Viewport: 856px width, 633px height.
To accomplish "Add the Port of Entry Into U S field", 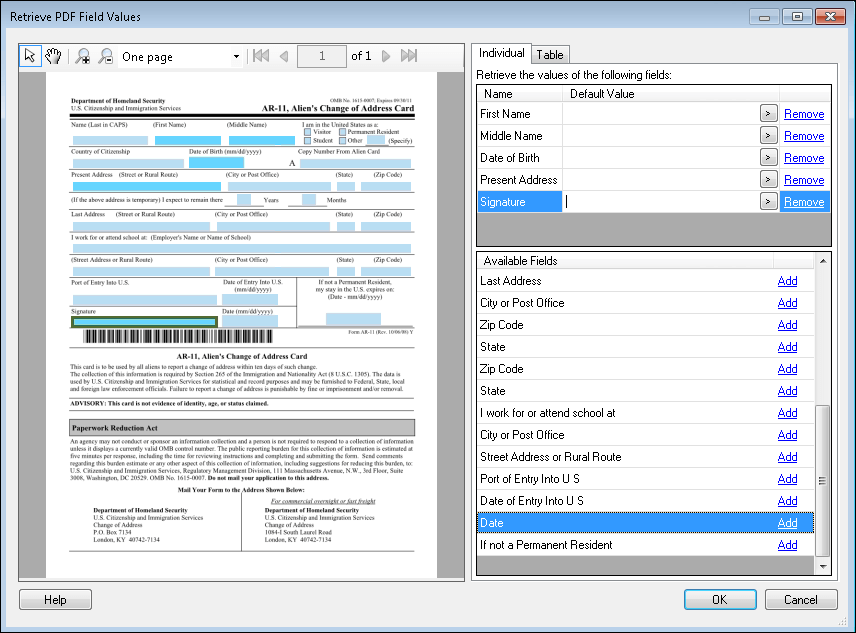I will (787, 479).
